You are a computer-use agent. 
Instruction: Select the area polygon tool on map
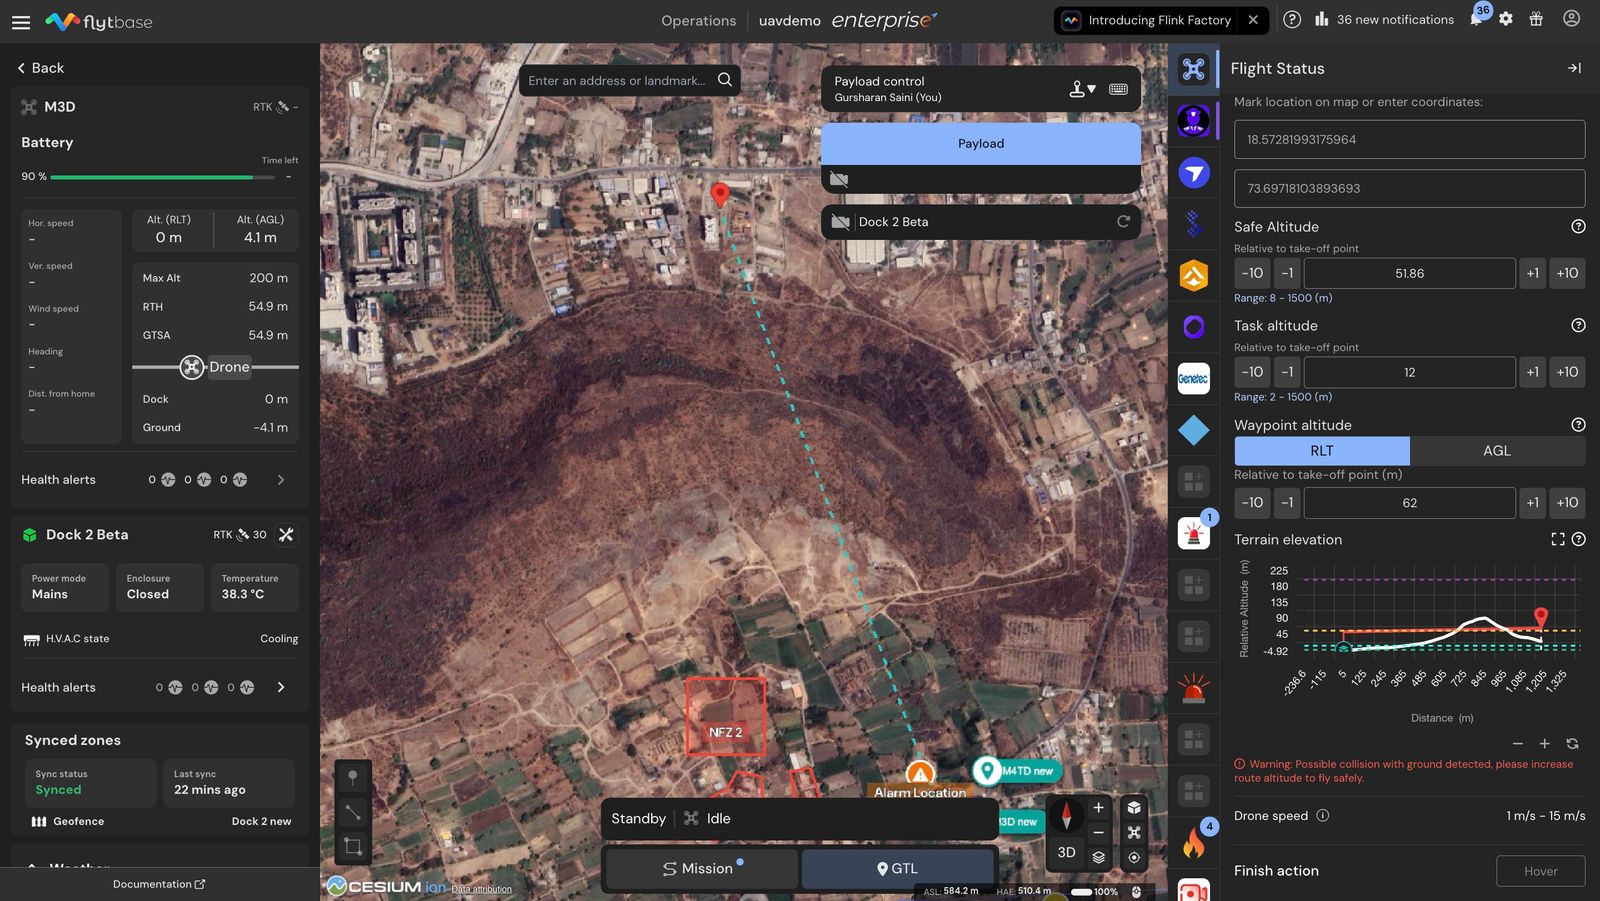click(x=352, y=847)
